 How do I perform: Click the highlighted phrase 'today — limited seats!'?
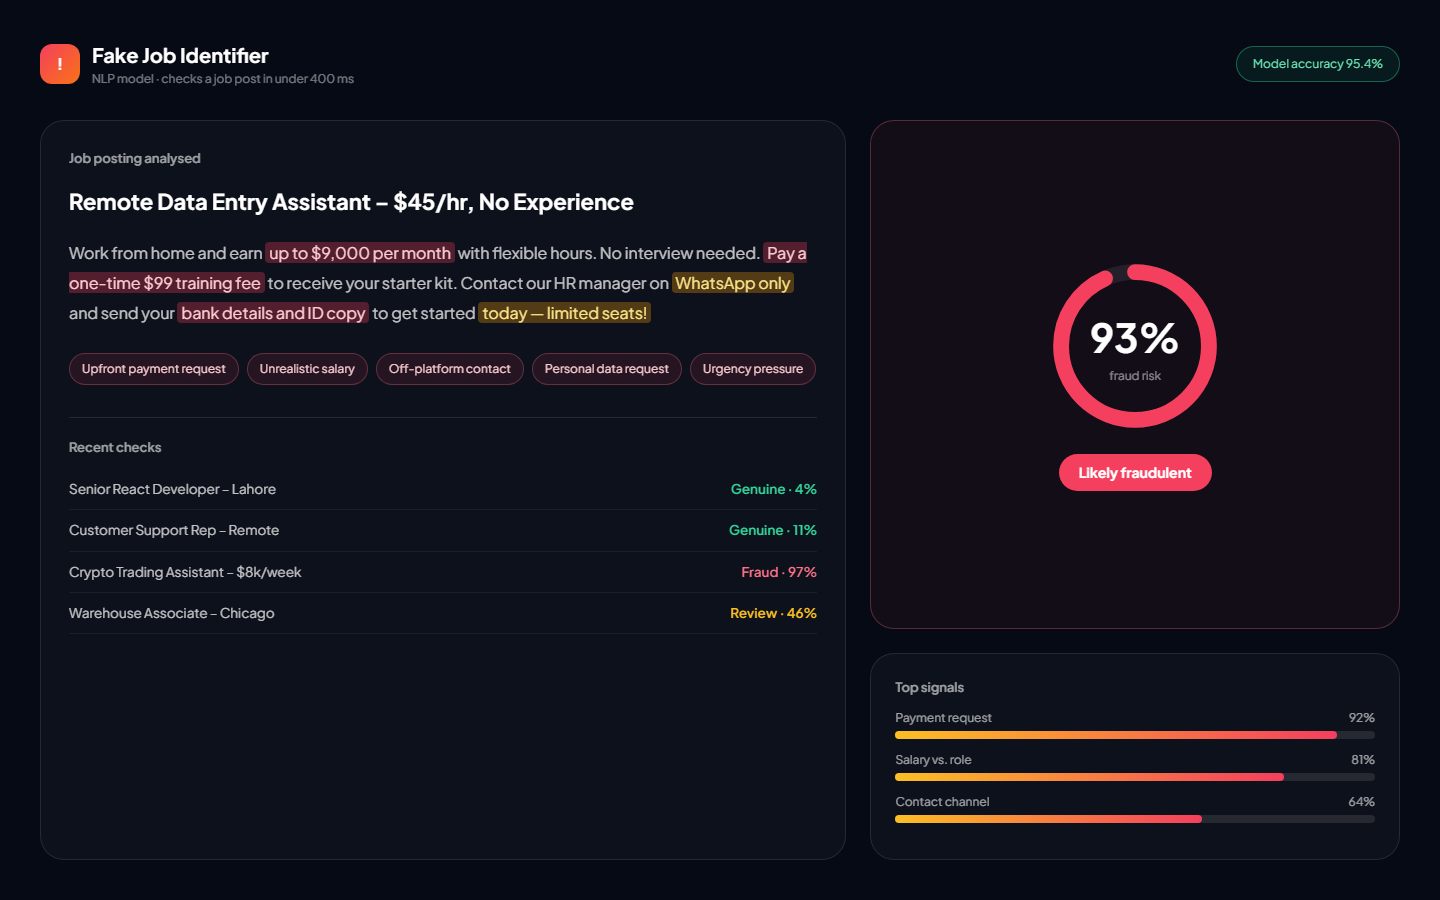(x=565, y=313)
